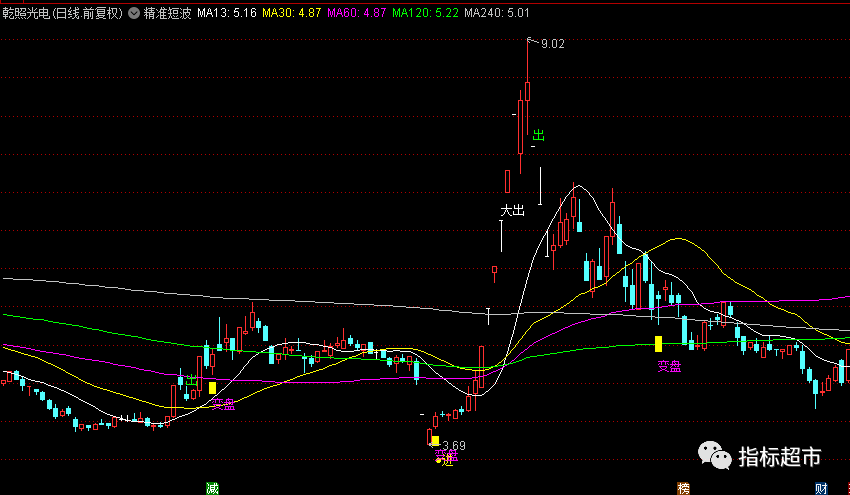850x495 pixels.
Task: Click the green 减 event marker
Action: pyautogui.click(x=212, y=488)
